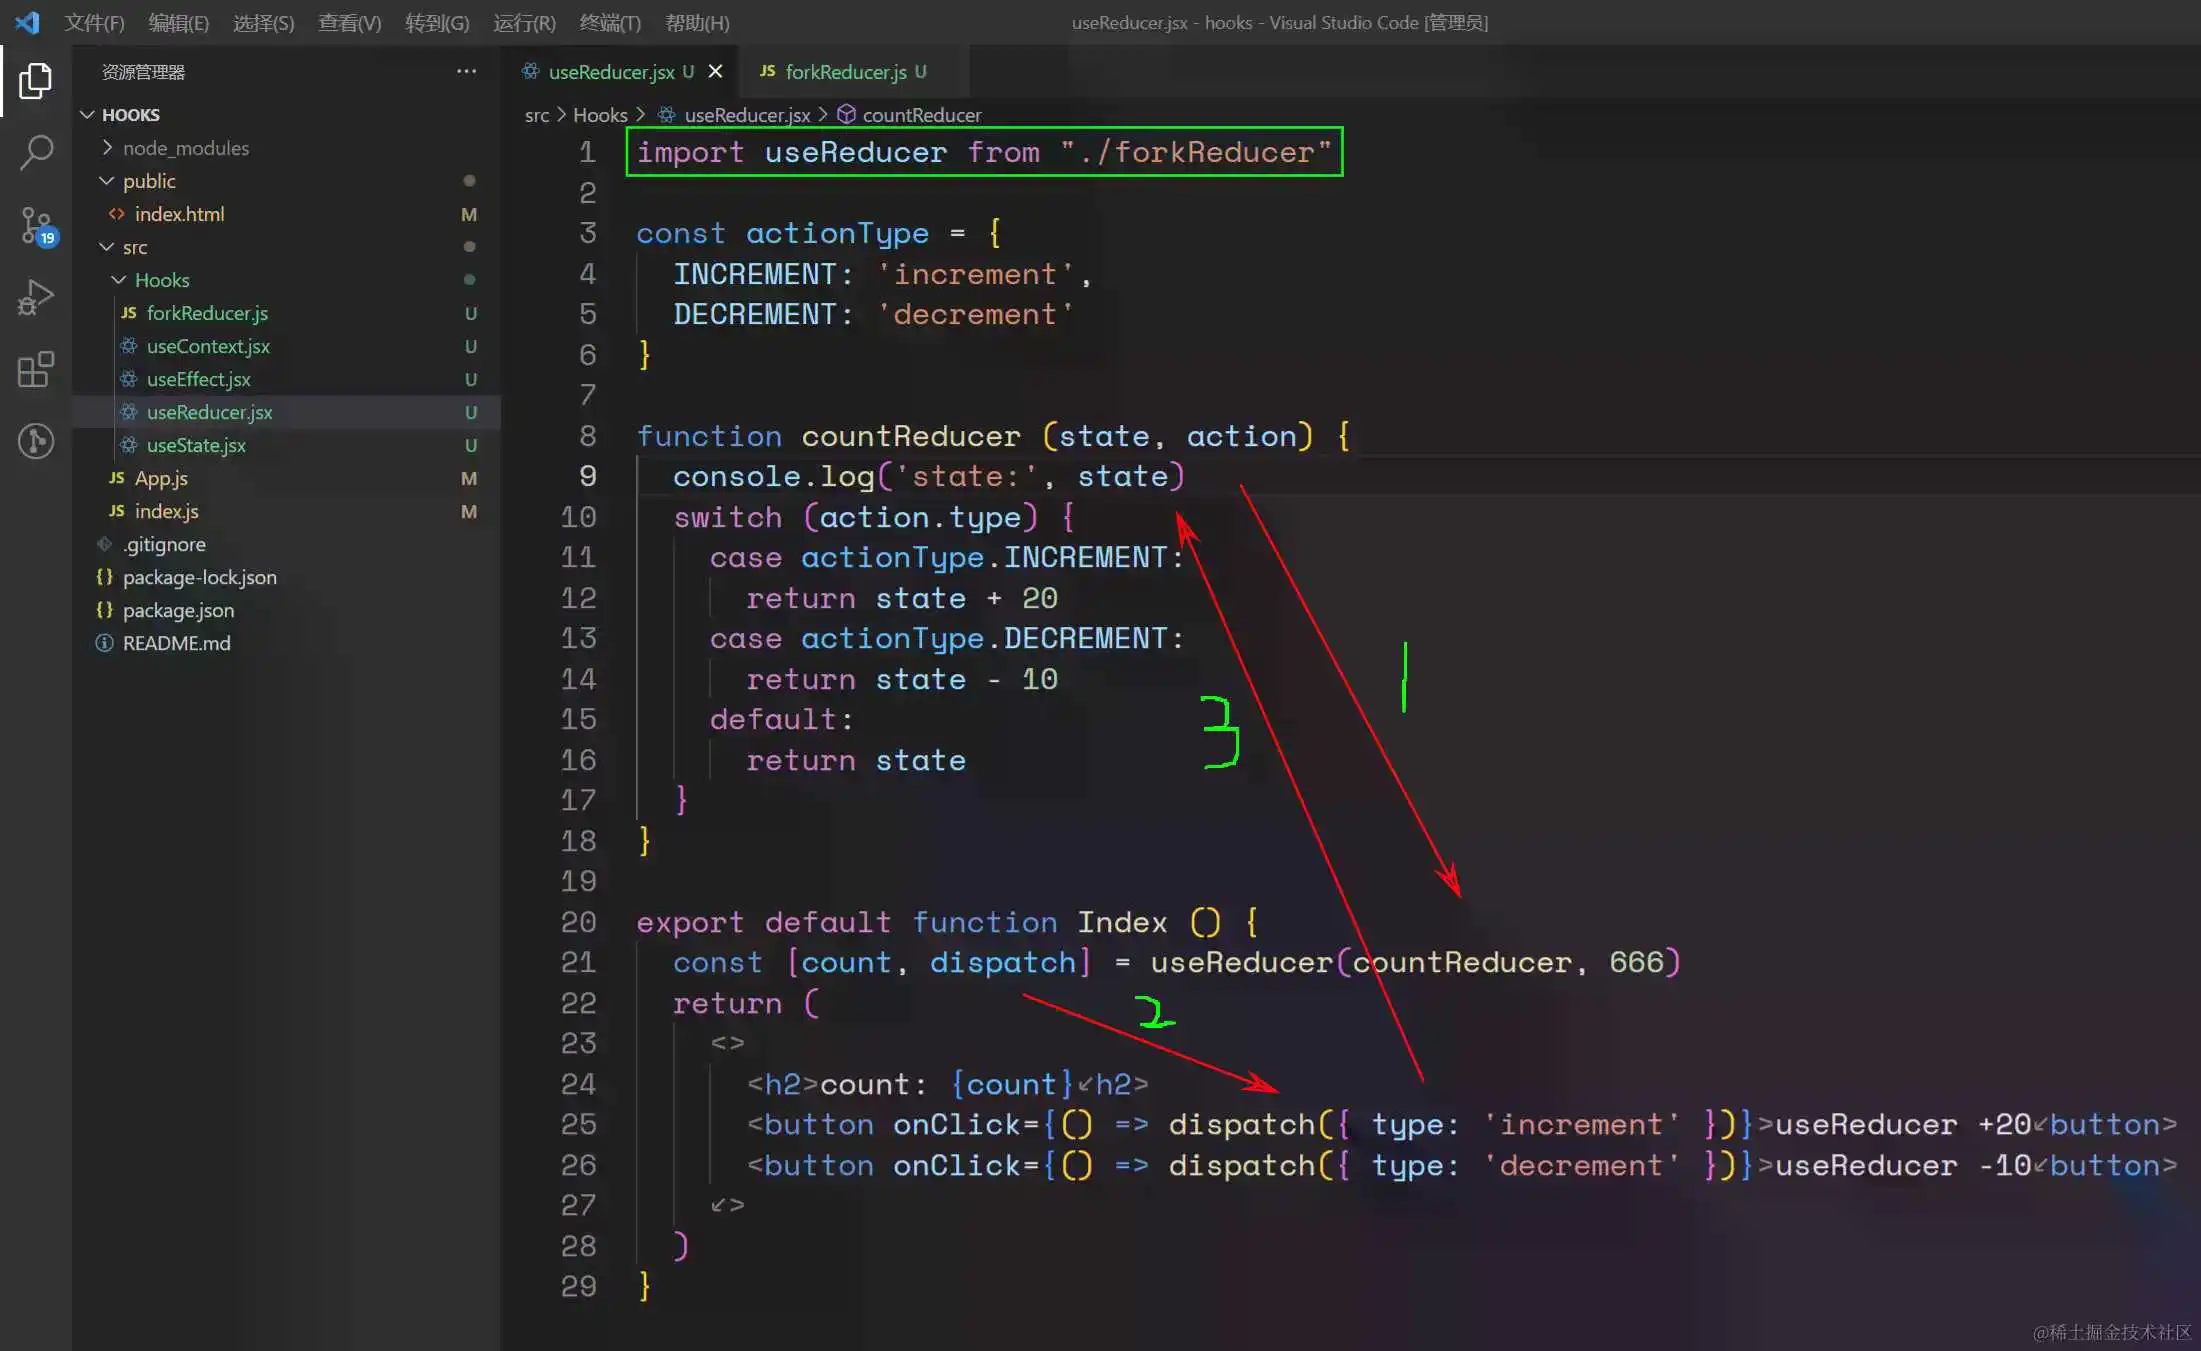Image resolution: width=2201 pixels, height=1351 pixels.
Task: Open 文件(F) menu
Action: 94,23
